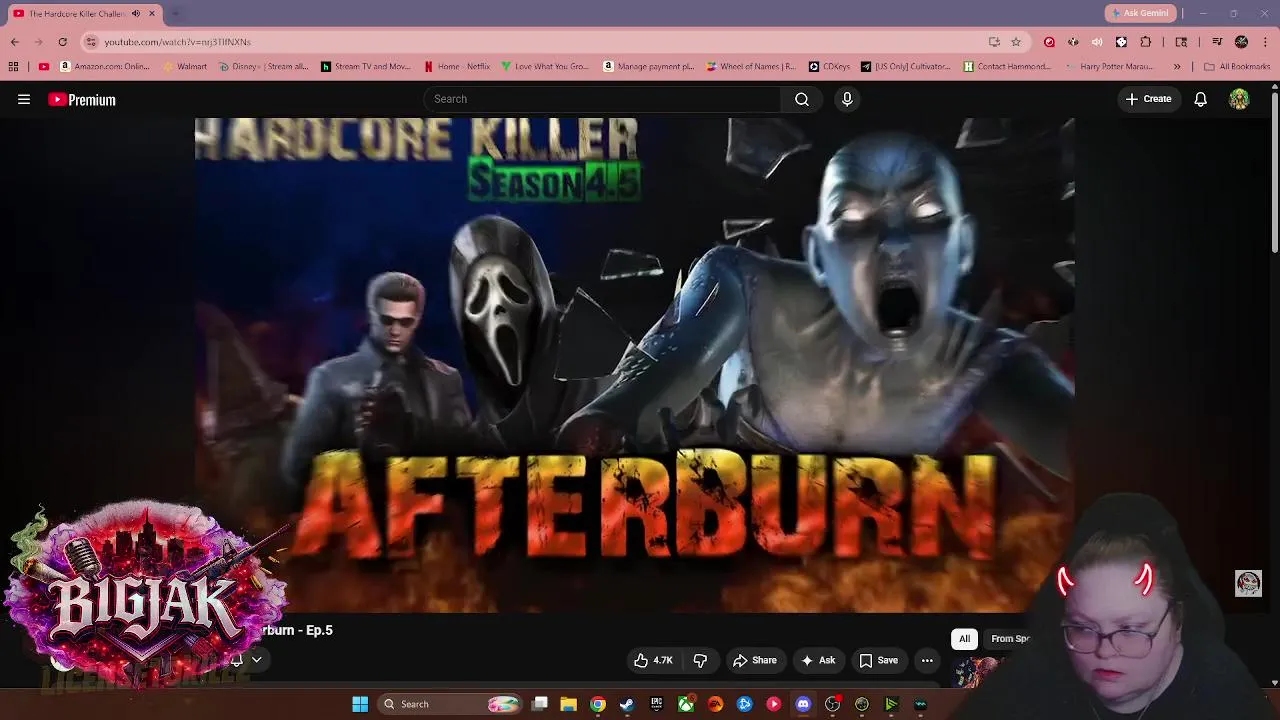Screen dimensions: 1280x720
Task: Open Harry Potter Marau... bookmark
Action: pos(1110,67)
